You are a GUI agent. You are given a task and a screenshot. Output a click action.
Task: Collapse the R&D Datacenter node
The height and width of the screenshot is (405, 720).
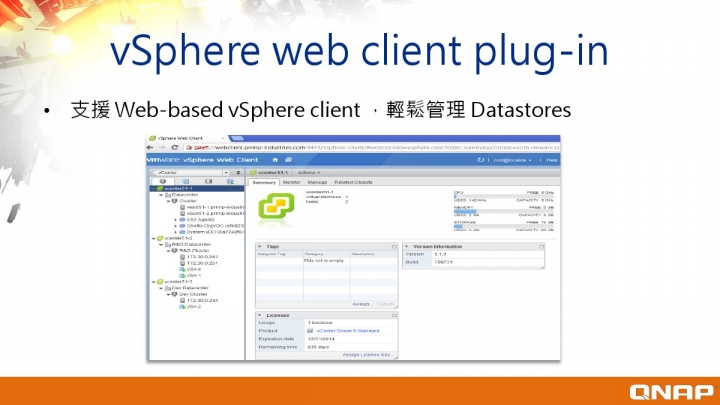tap(161, 245)
